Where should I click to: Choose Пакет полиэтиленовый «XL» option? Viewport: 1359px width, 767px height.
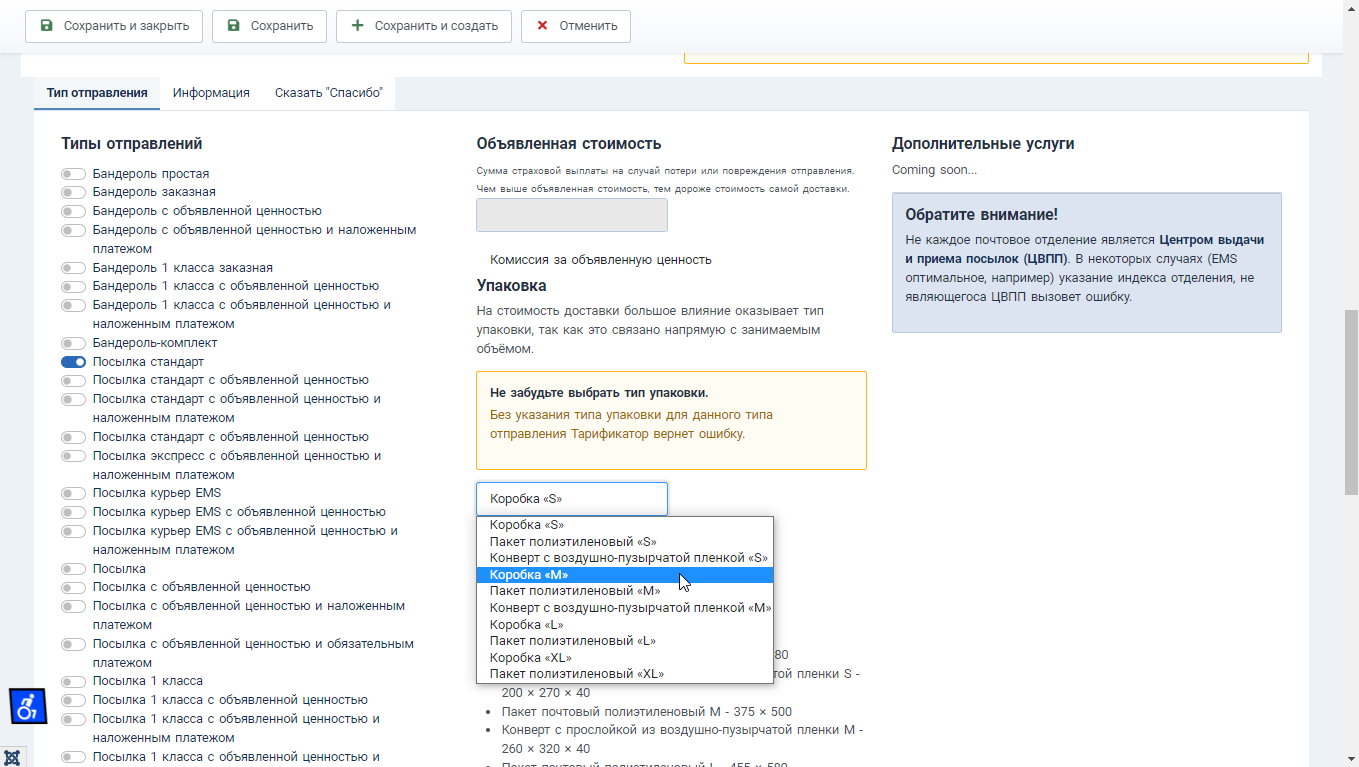pyautogui.click(x=625, y=674)
